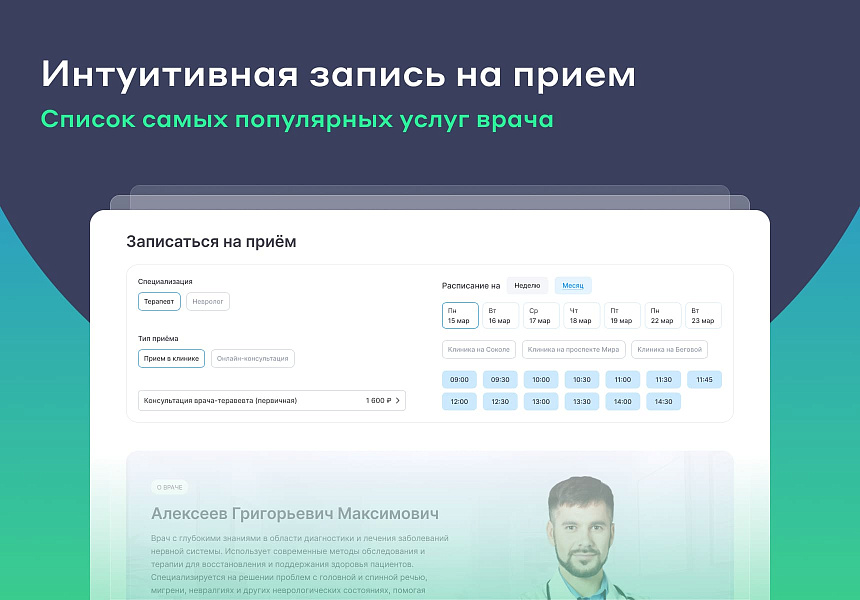Select Клиника на проспекте Мира location
This screenshot has height=600, width=860.
[x=575, y=350]
